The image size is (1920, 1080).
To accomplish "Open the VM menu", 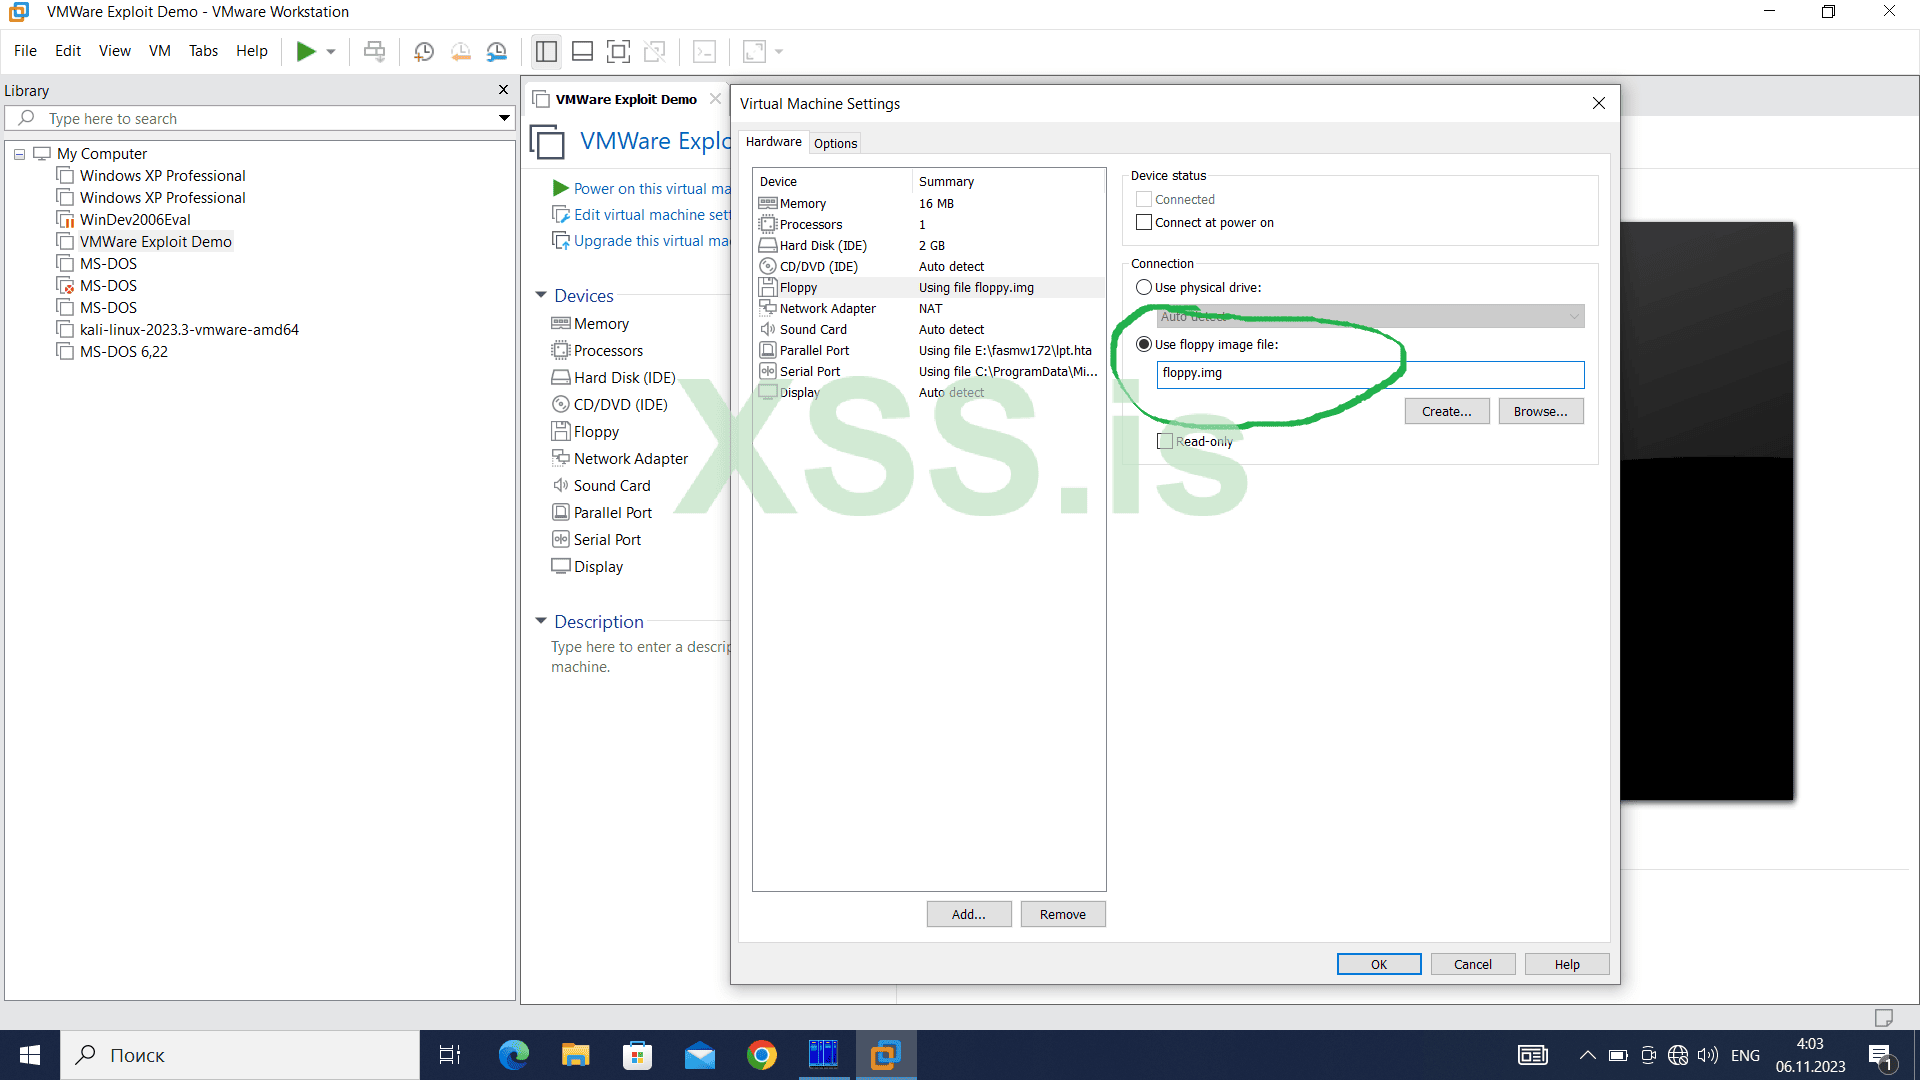I will point(159,51).
